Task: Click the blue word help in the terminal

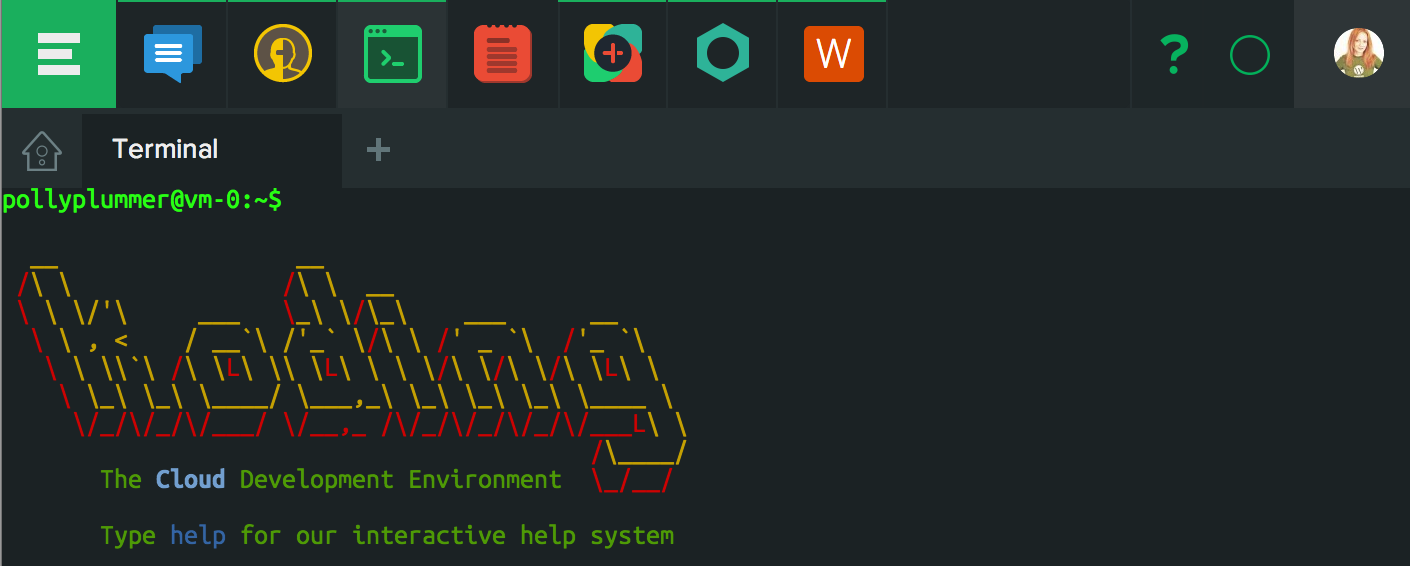Action: (197, 536)
